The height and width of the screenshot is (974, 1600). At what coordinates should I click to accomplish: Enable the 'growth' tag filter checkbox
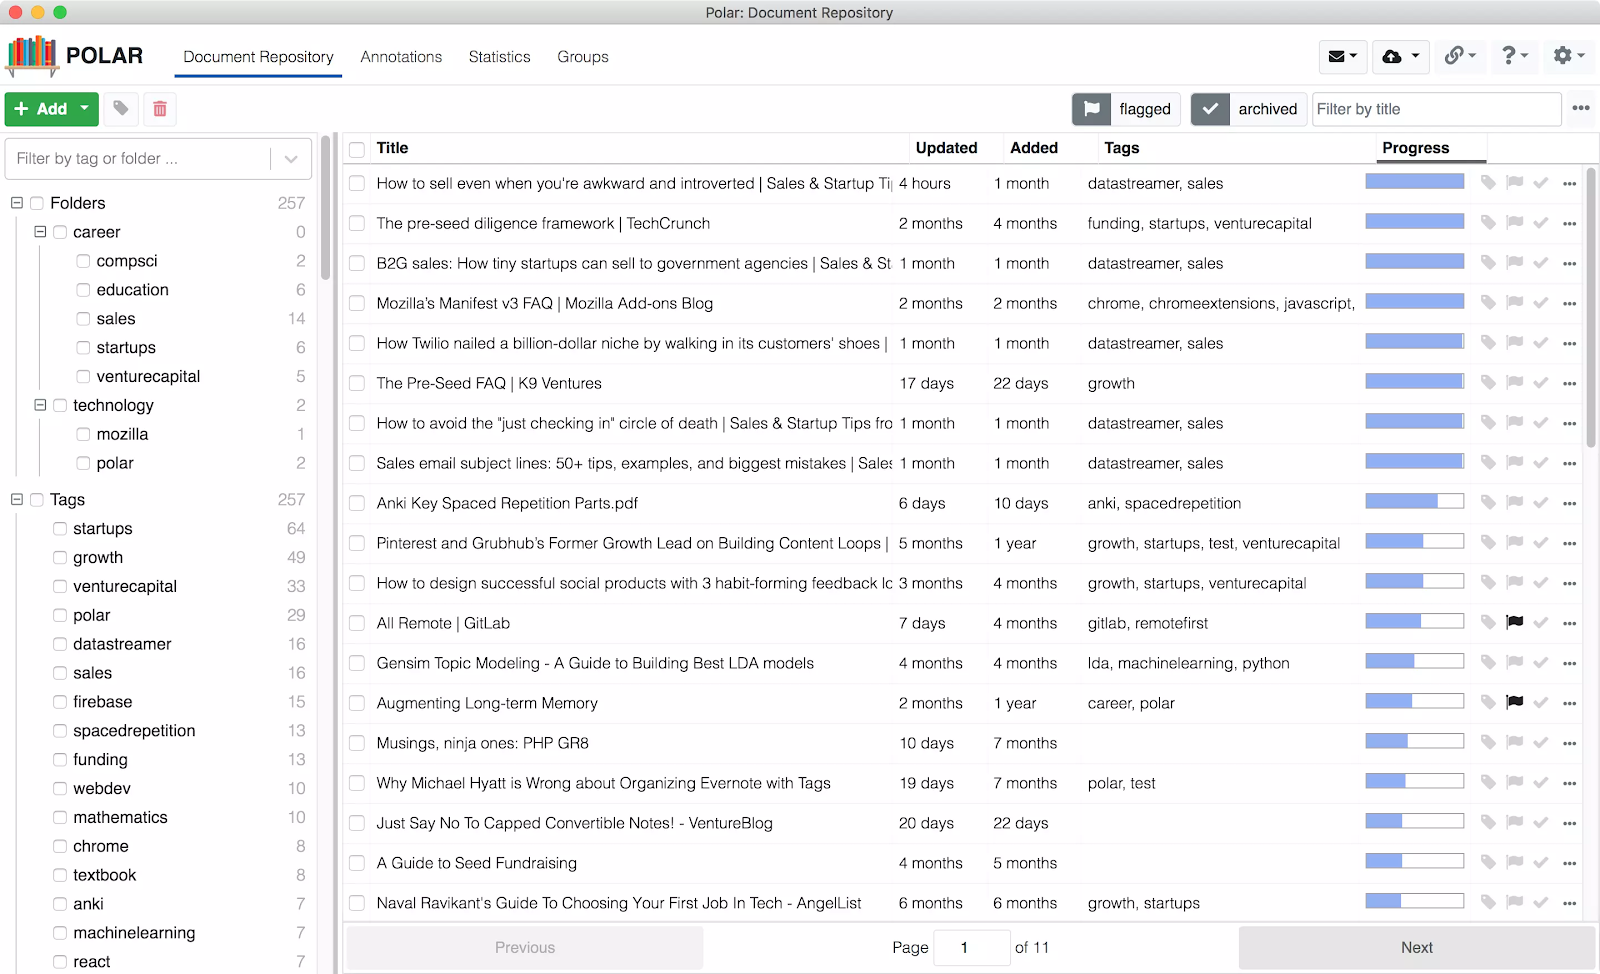[60, 558]
